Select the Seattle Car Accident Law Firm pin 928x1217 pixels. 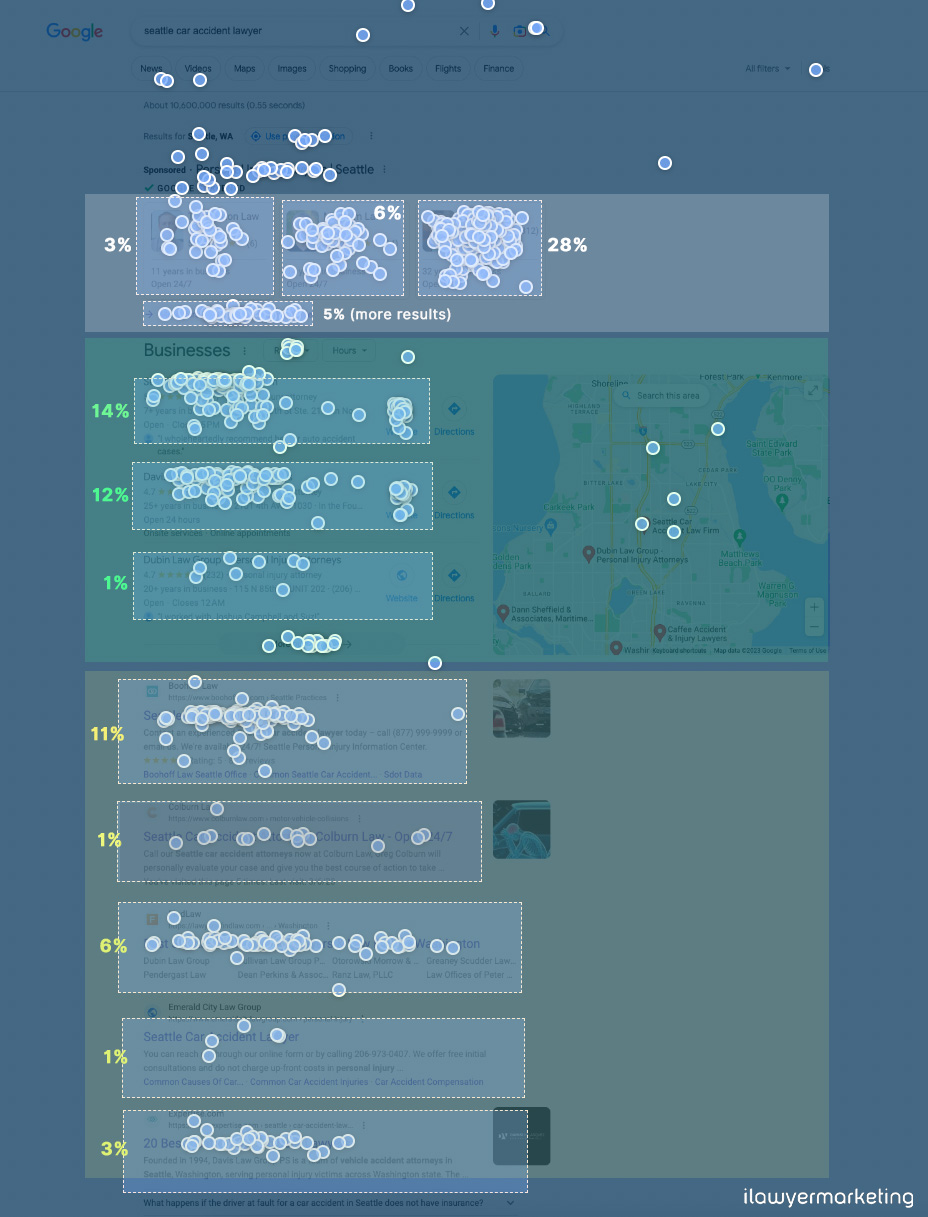point(642,524)
